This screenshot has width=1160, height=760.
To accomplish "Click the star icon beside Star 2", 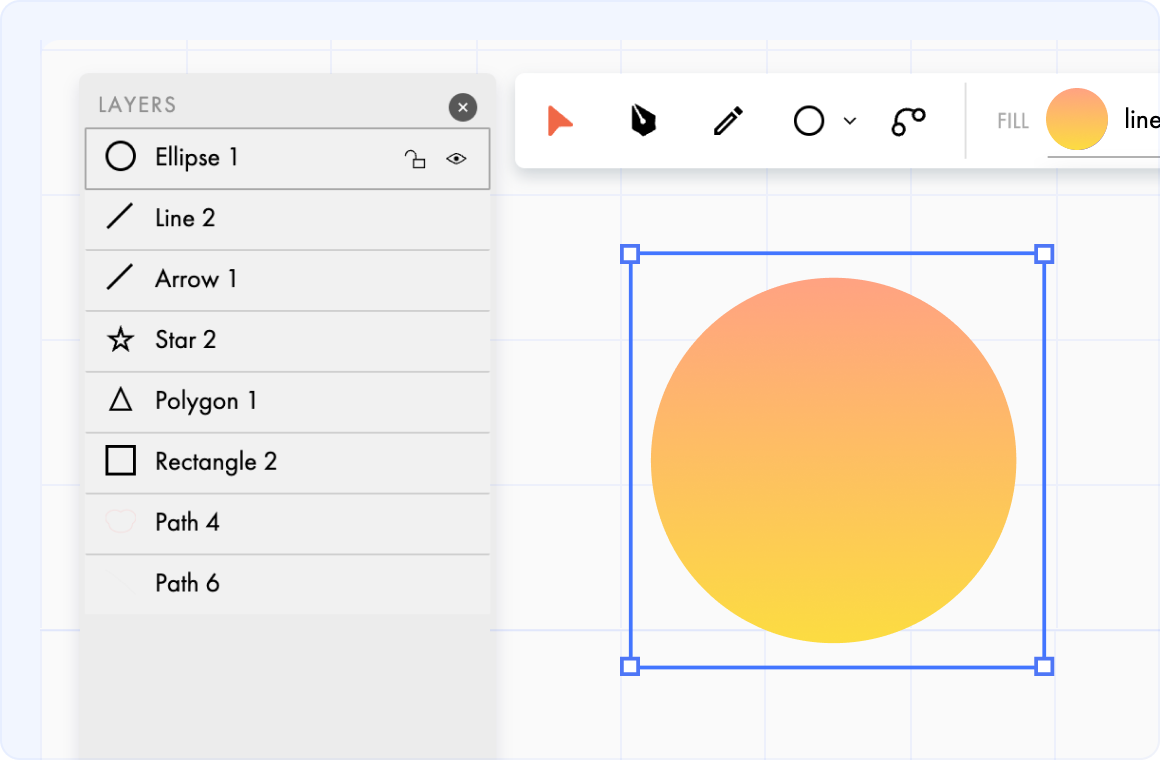I will [120, 340].
